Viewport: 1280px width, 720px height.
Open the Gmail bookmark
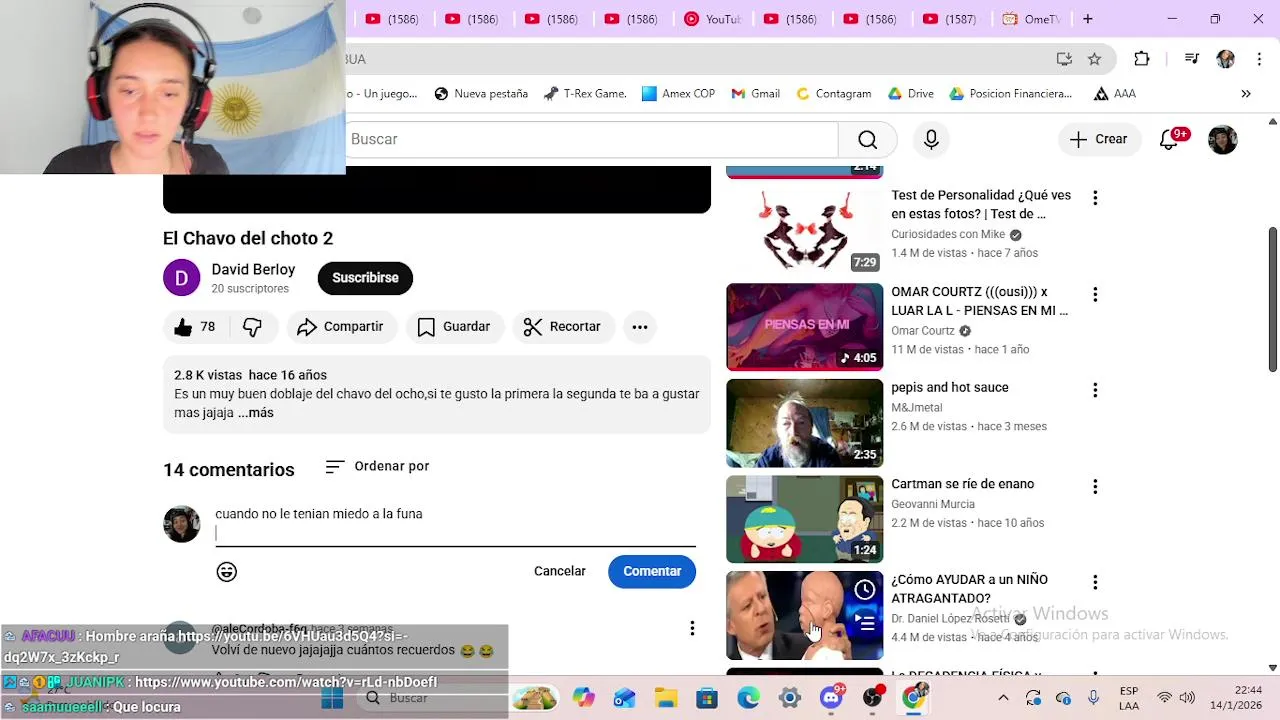tap(755, 94)
